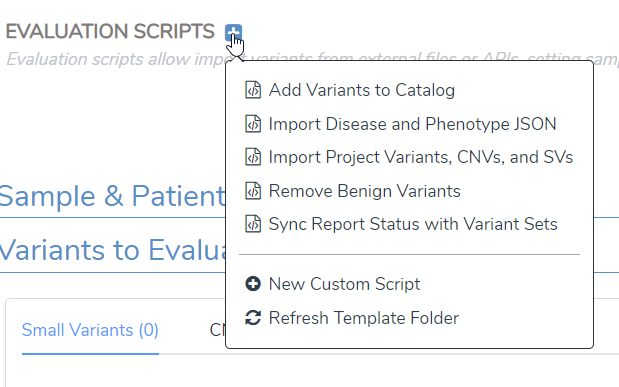The height and width of the screenshot is (387, 619).
Task: Click the script icon beside Import Disease and Phenotype JSON
Action: (253, 124)
